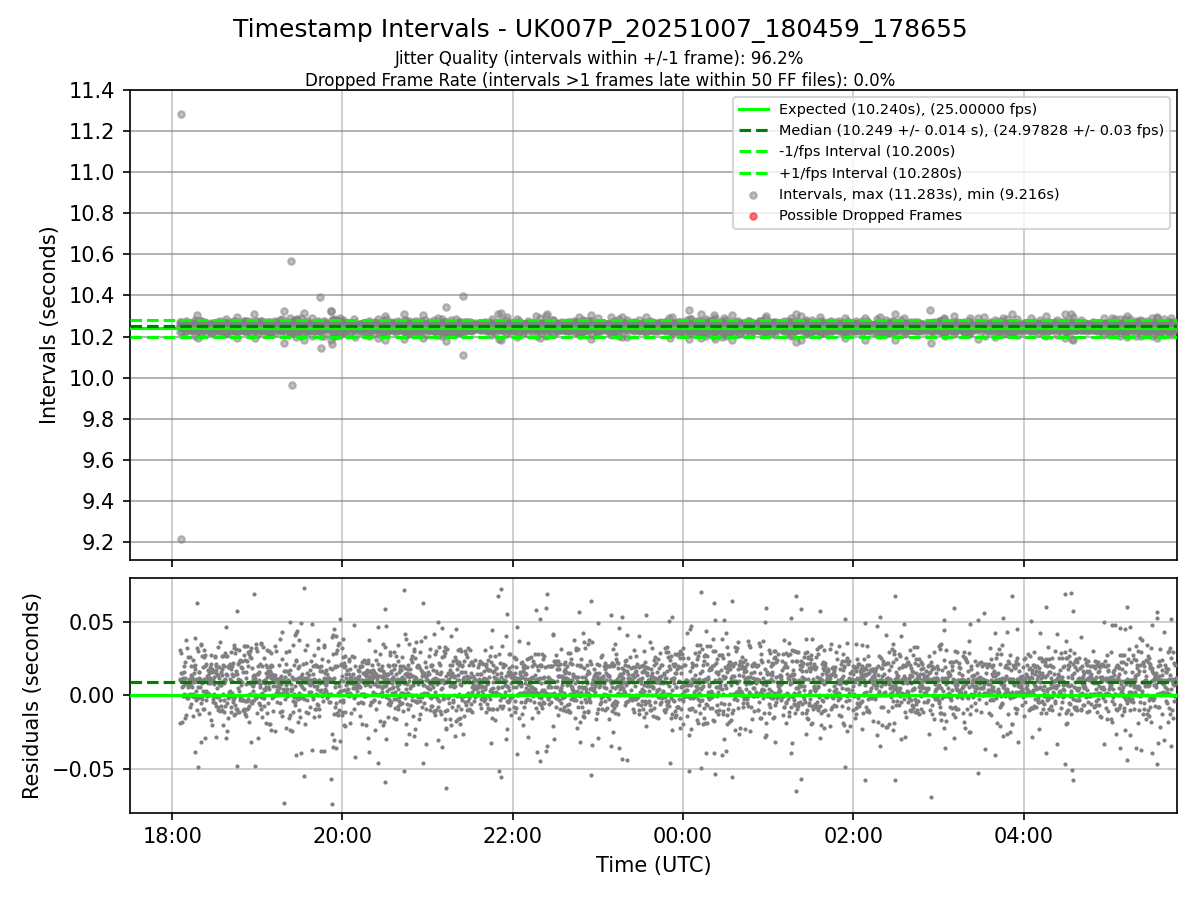Select legend entry 'Expected (10.240s), (25.00000 fps)'
1200x900 pixels.
pyautogui.click(x=907, y=109)
